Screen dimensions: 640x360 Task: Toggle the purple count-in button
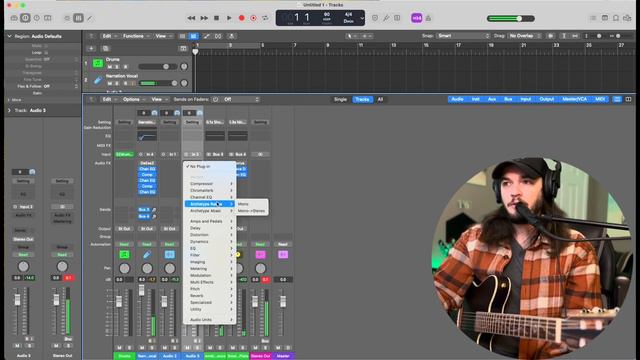point(417,18)
